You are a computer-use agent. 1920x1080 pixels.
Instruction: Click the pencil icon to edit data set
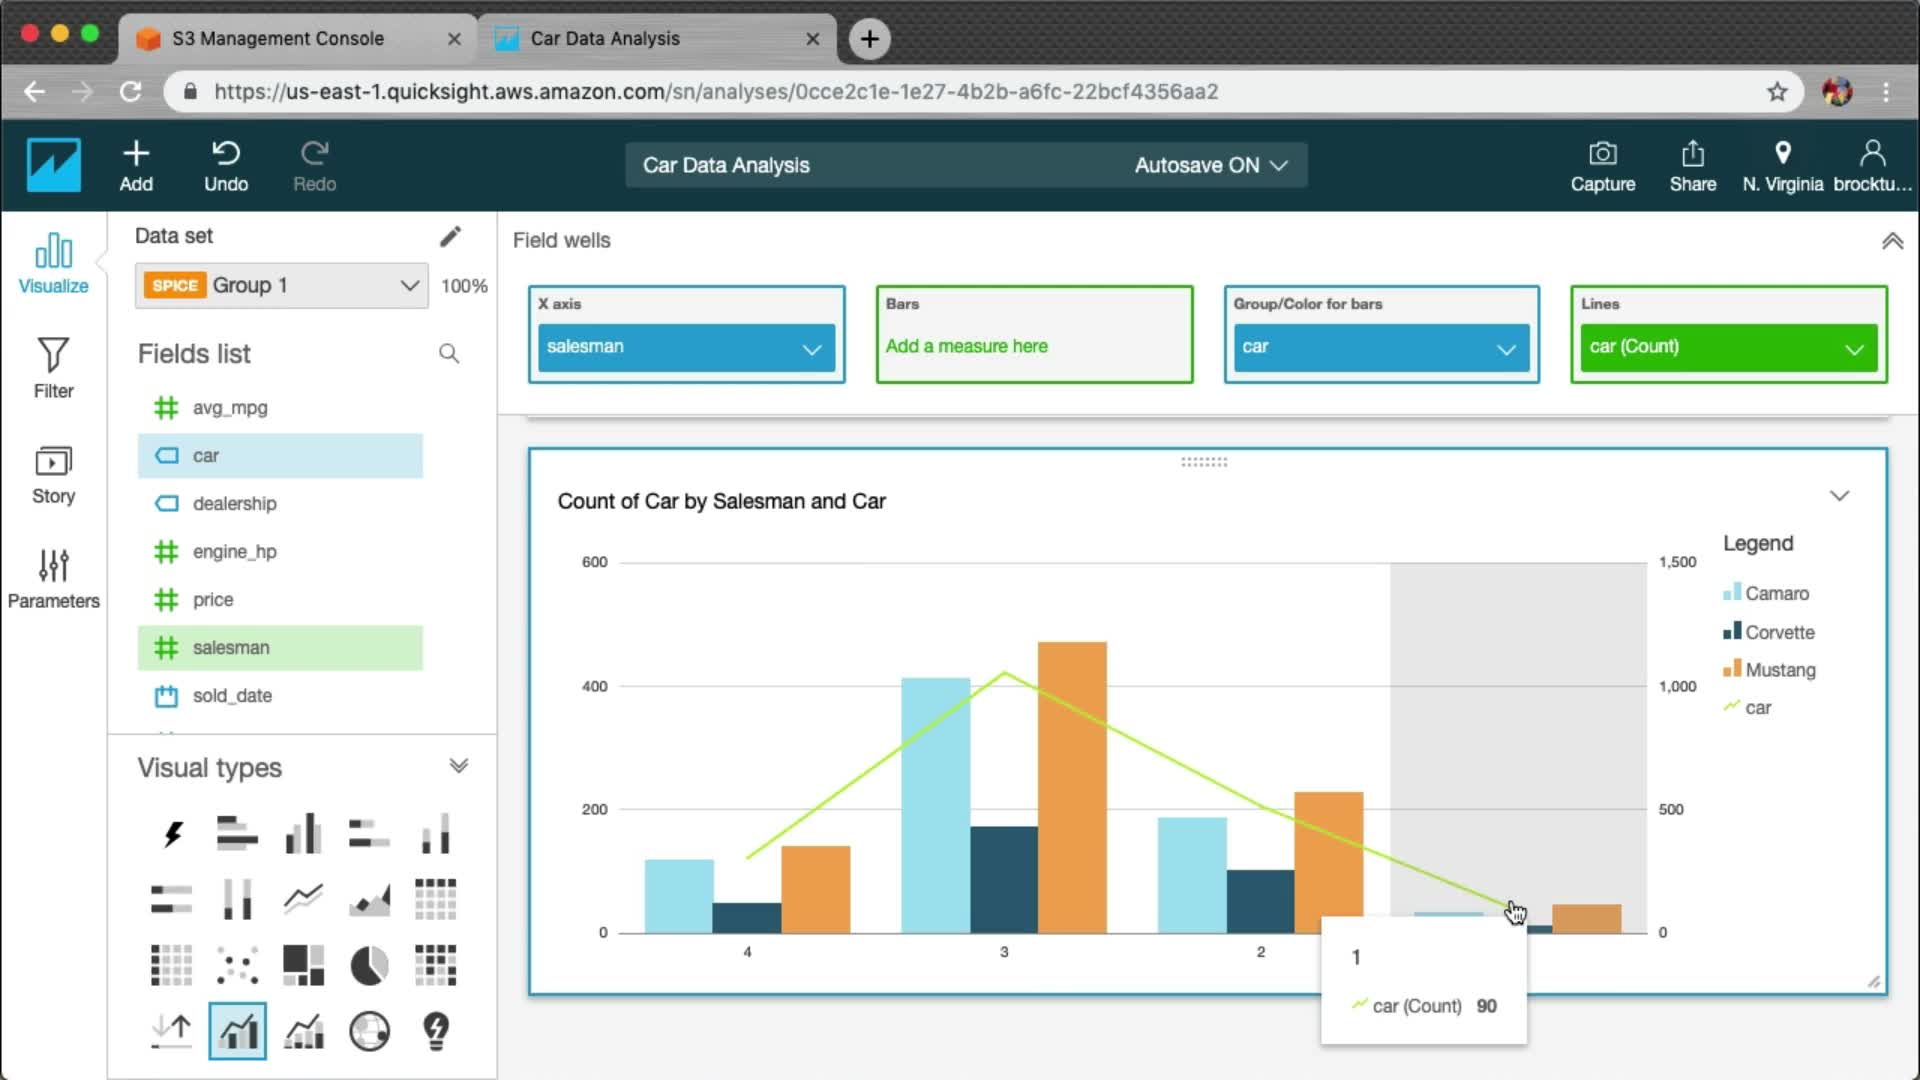(x=450, y=236)
